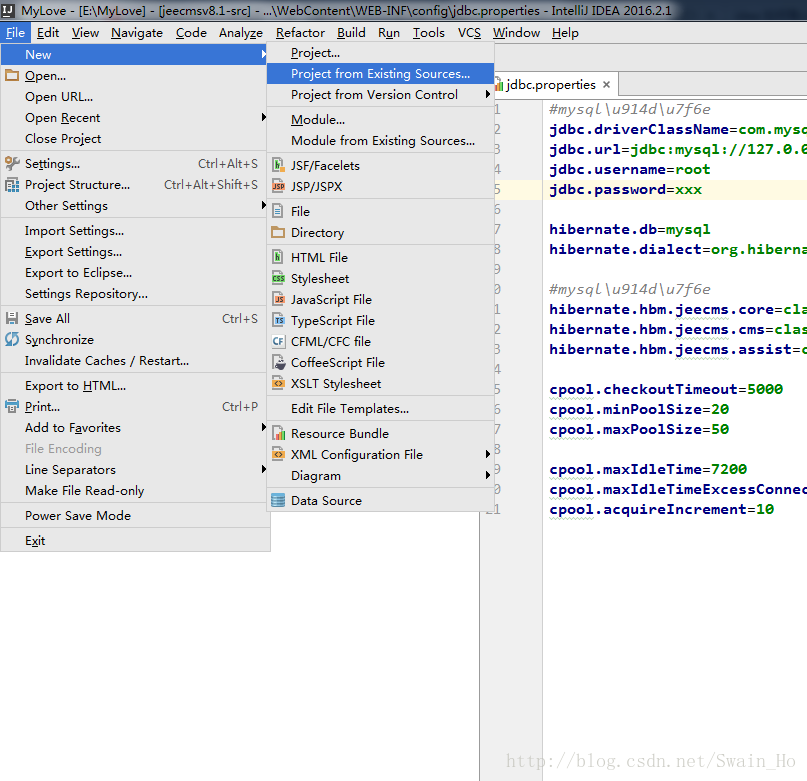Expand Project from Version Control submenu arrow
807x781 pixels.
pyautogui.click(x=487, y=94)
